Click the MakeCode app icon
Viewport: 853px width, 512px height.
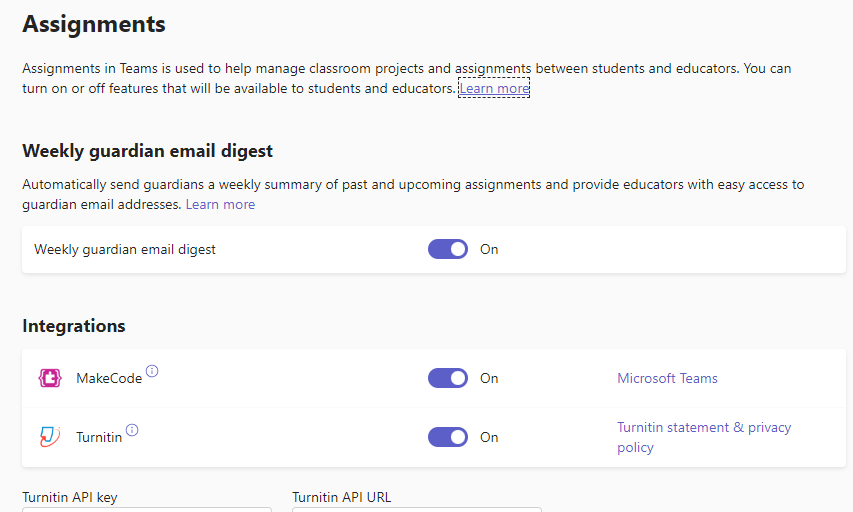(x=50, y=378)
